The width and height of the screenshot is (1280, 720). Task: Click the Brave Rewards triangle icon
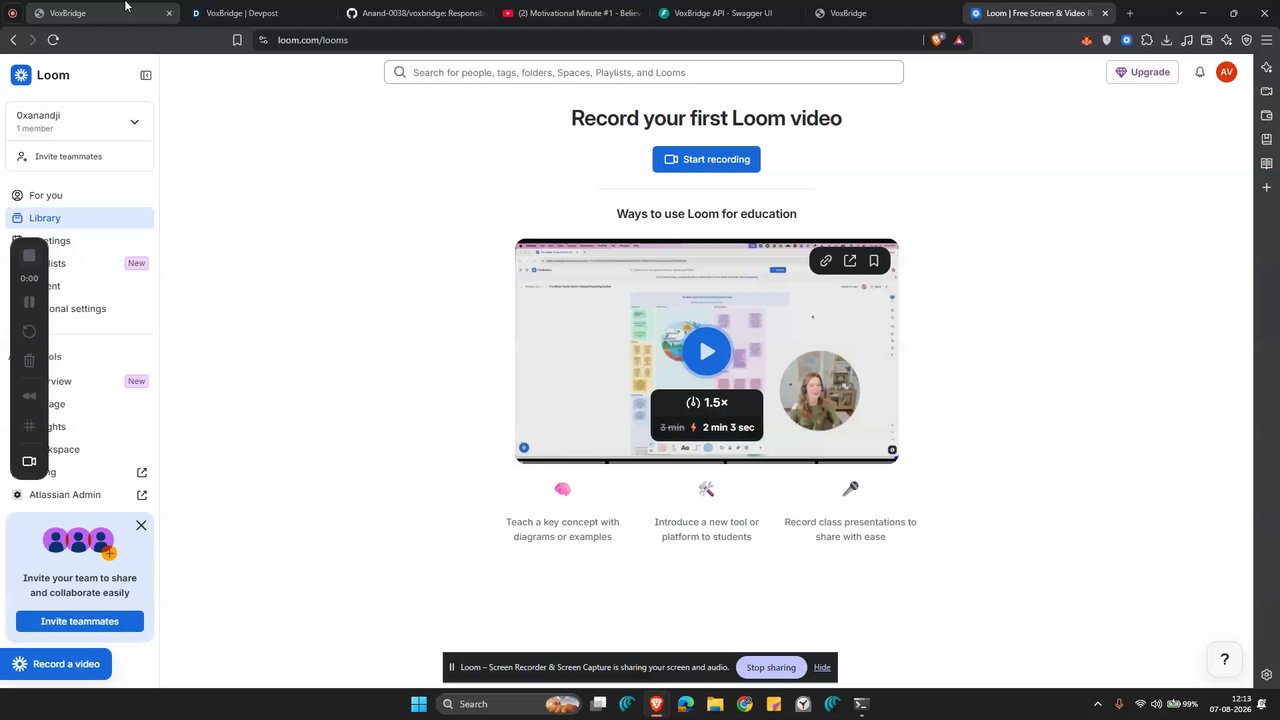(x=958, y=40)
